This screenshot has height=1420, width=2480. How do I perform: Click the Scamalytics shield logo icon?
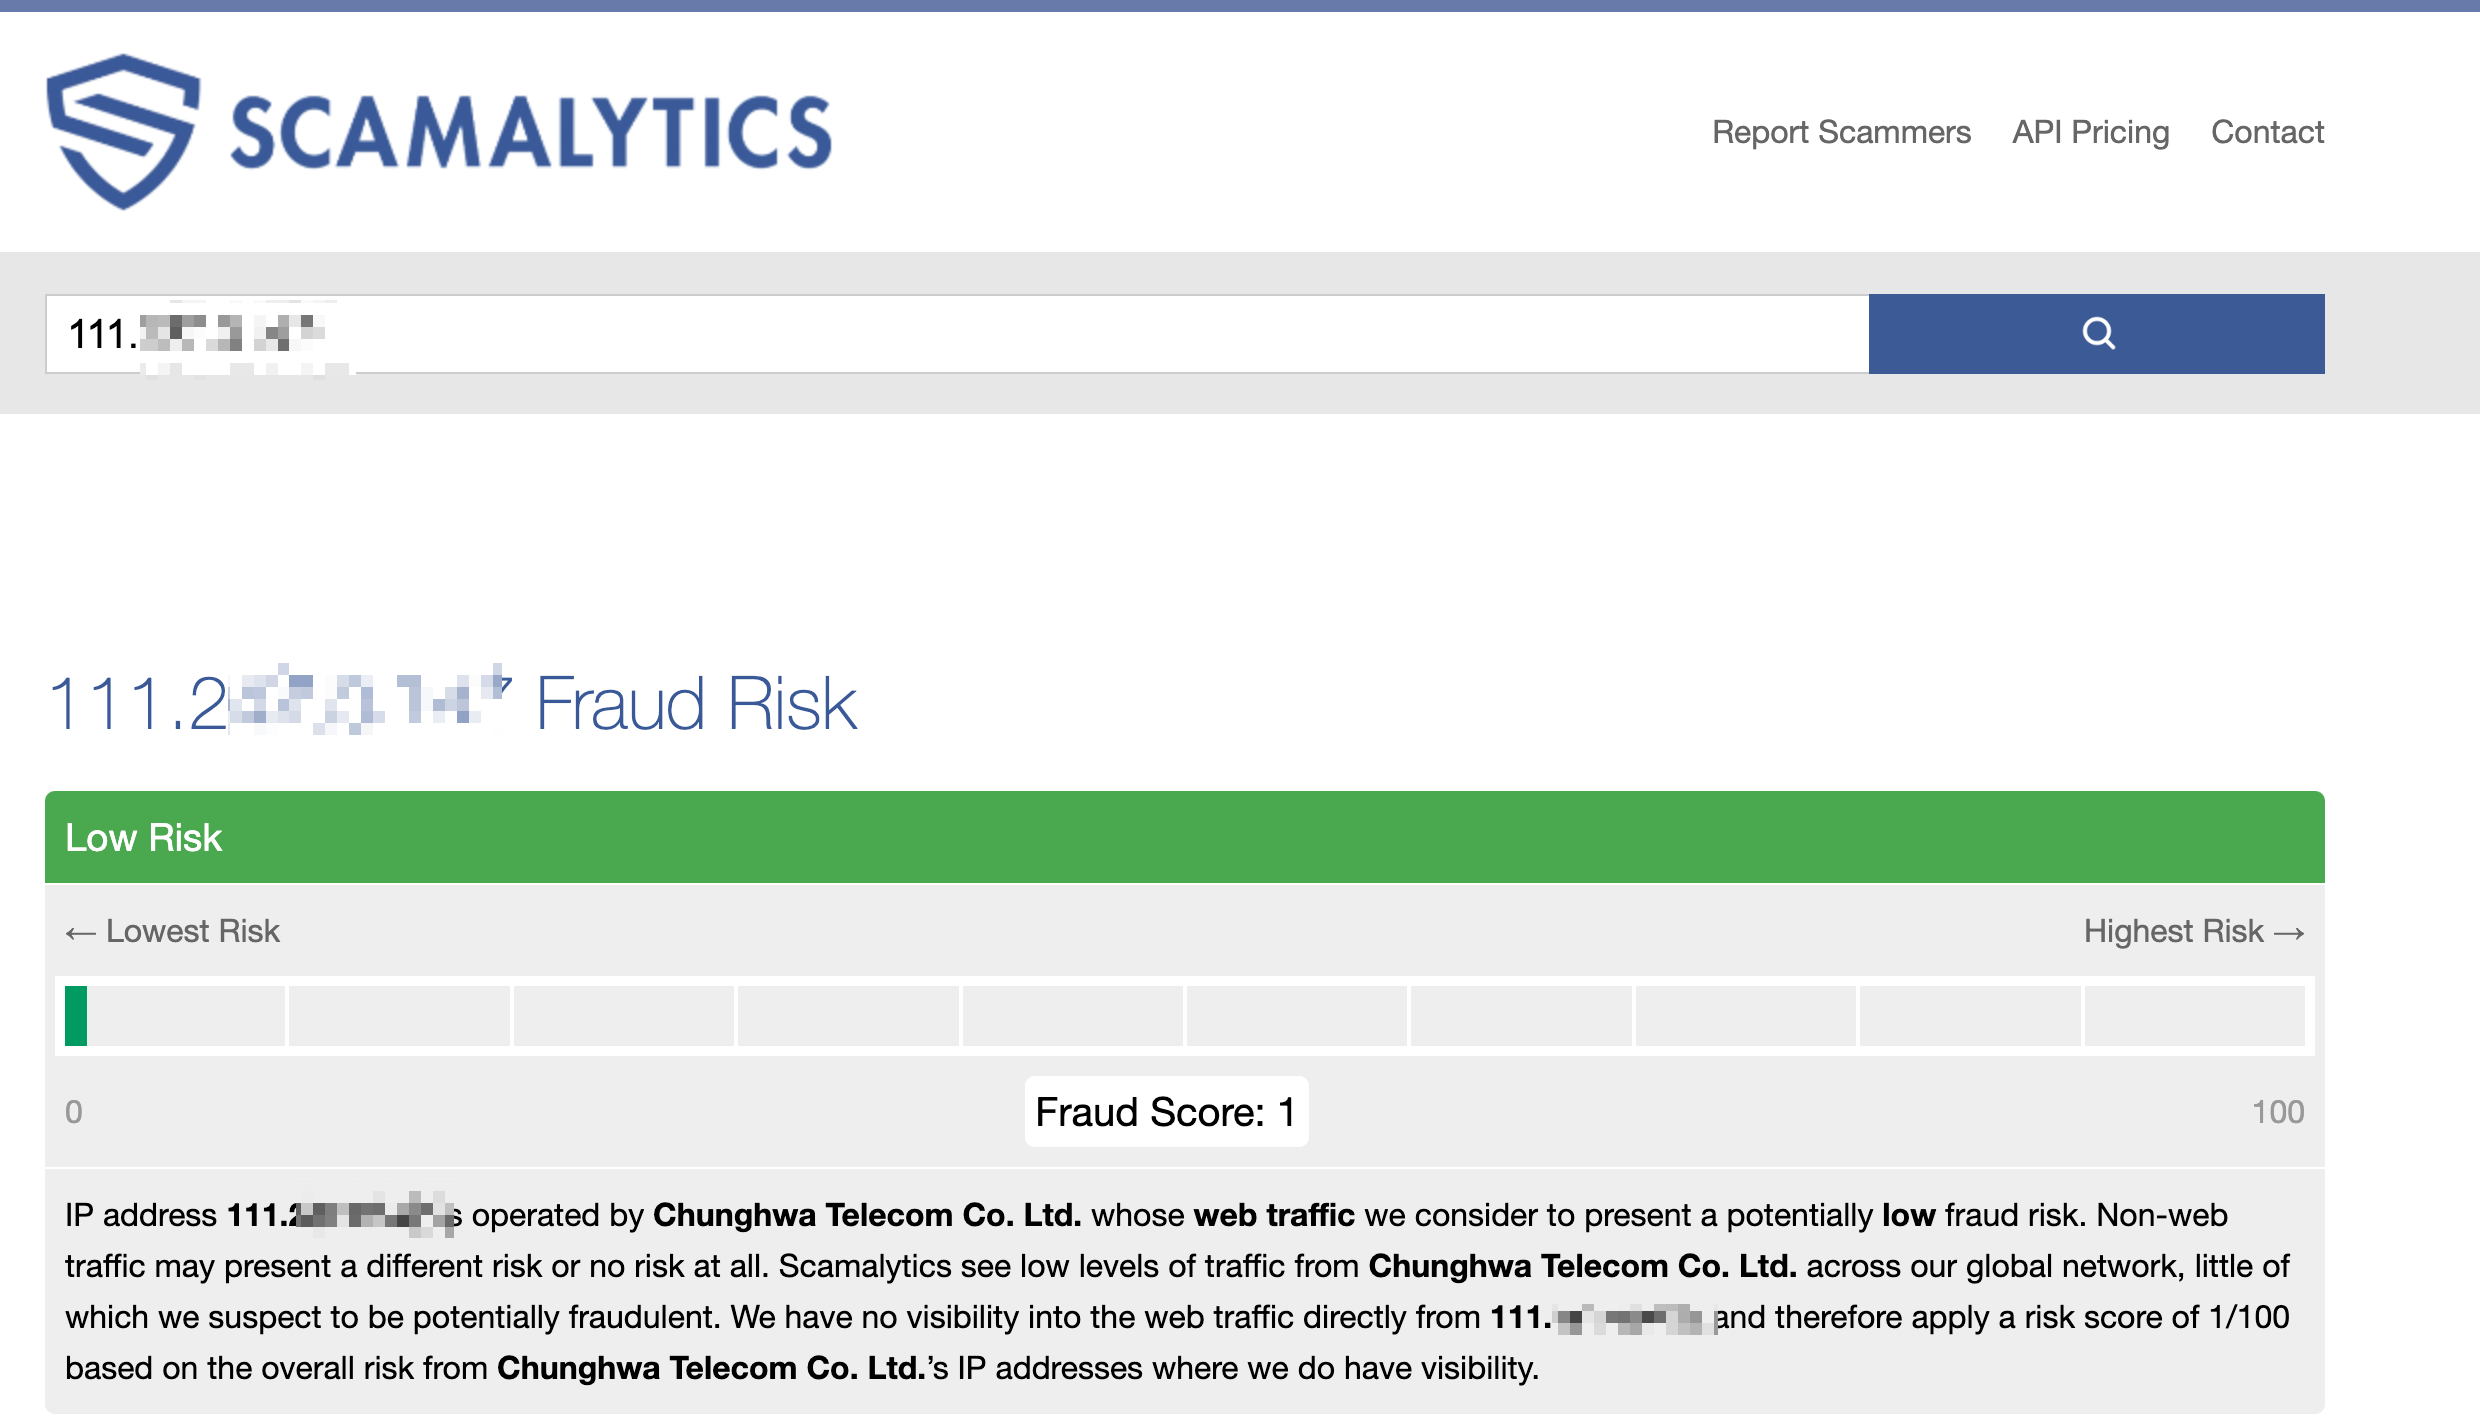[122, 131]
